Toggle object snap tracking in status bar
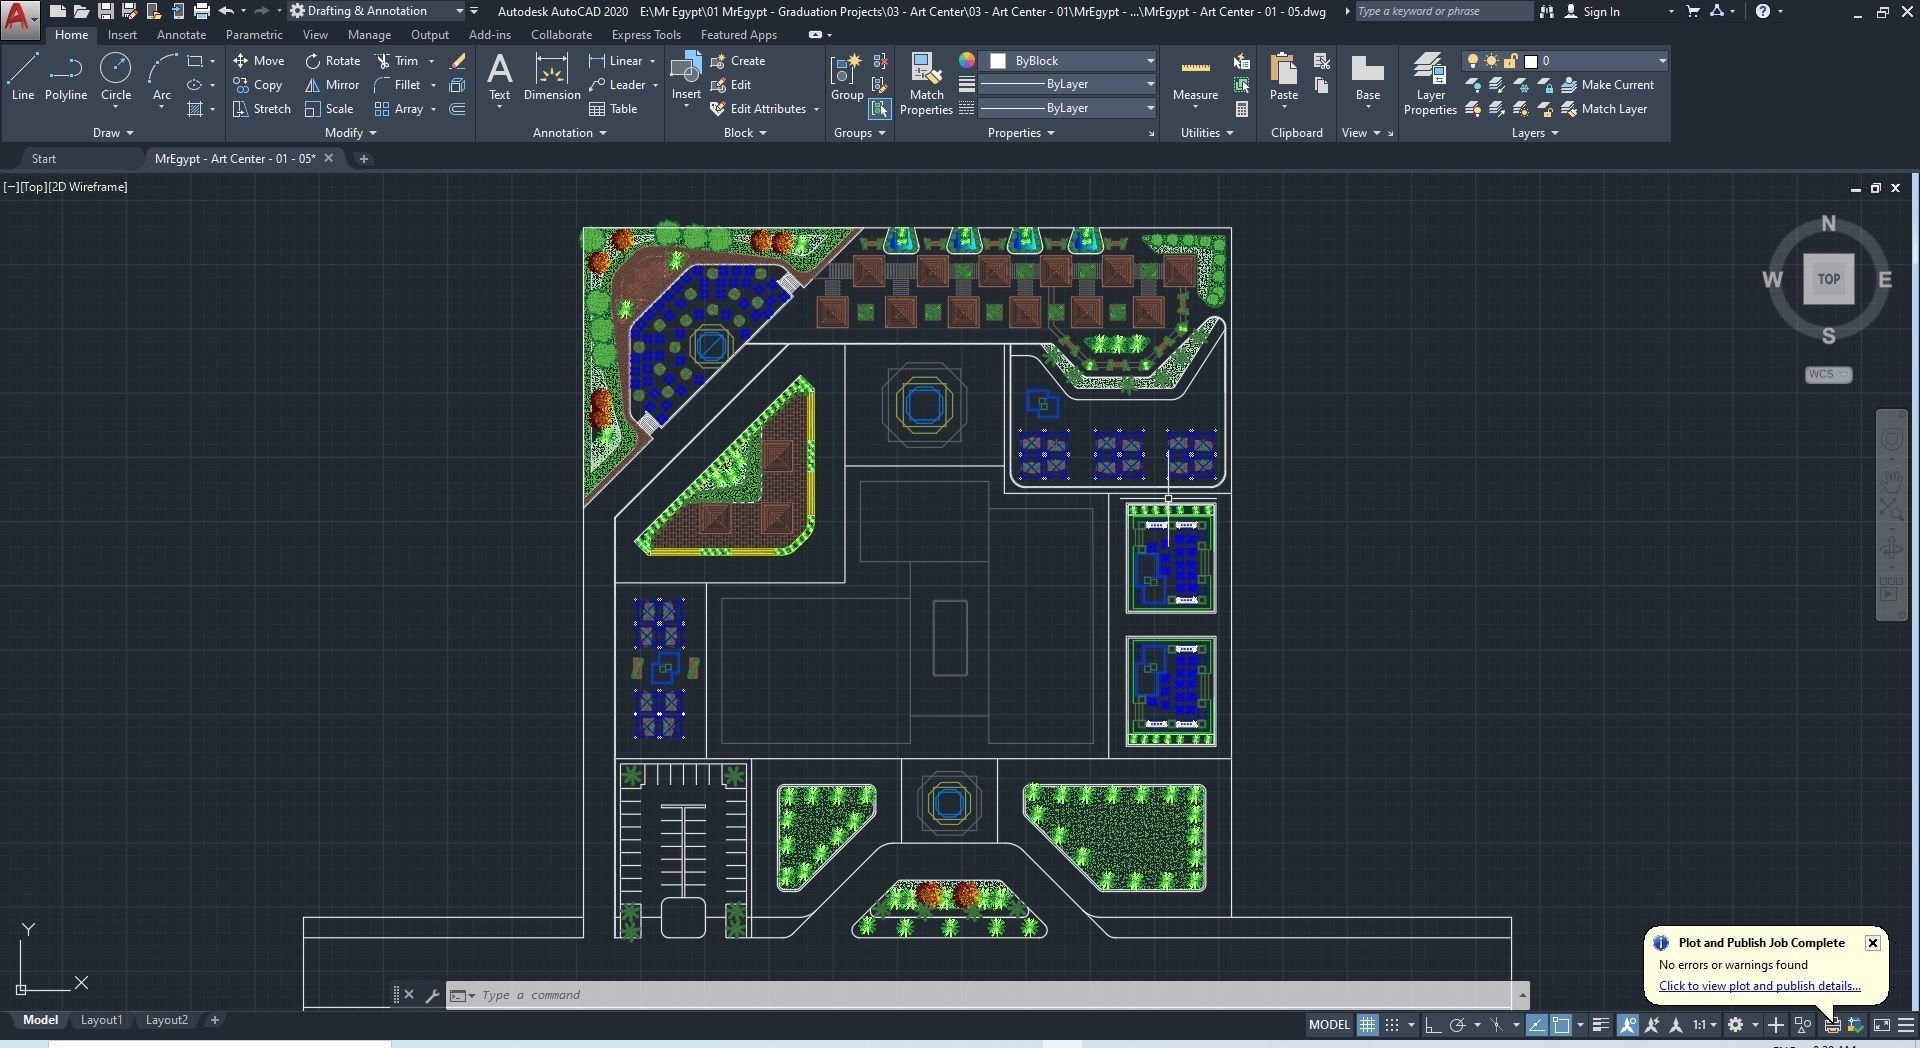This screenshot has width=1920, height=1048. 1536,1025
